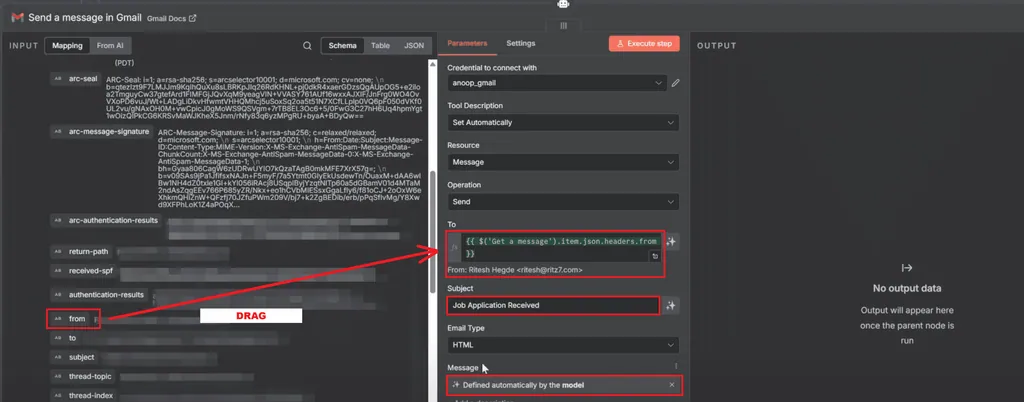
Task: Click the 'No output data' message
Action: click(907, 288)
